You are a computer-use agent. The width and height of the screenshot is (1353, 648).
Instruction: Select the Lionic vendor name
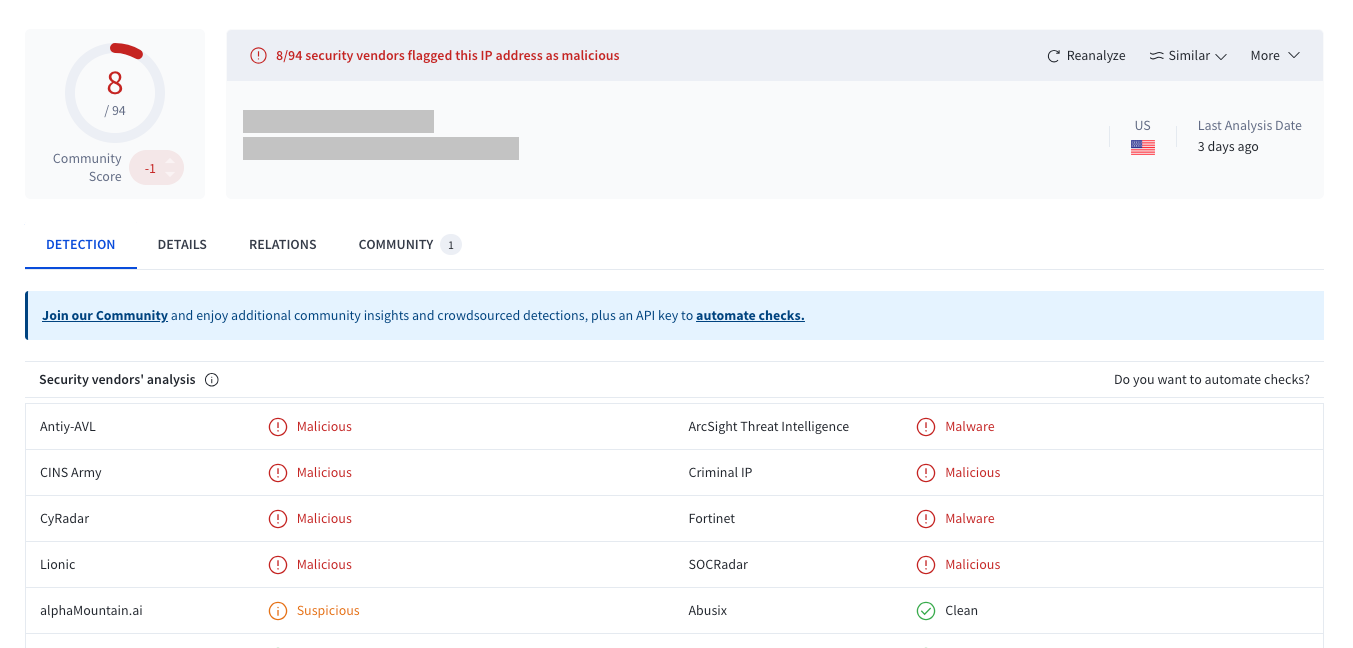[x=58, y=565]
